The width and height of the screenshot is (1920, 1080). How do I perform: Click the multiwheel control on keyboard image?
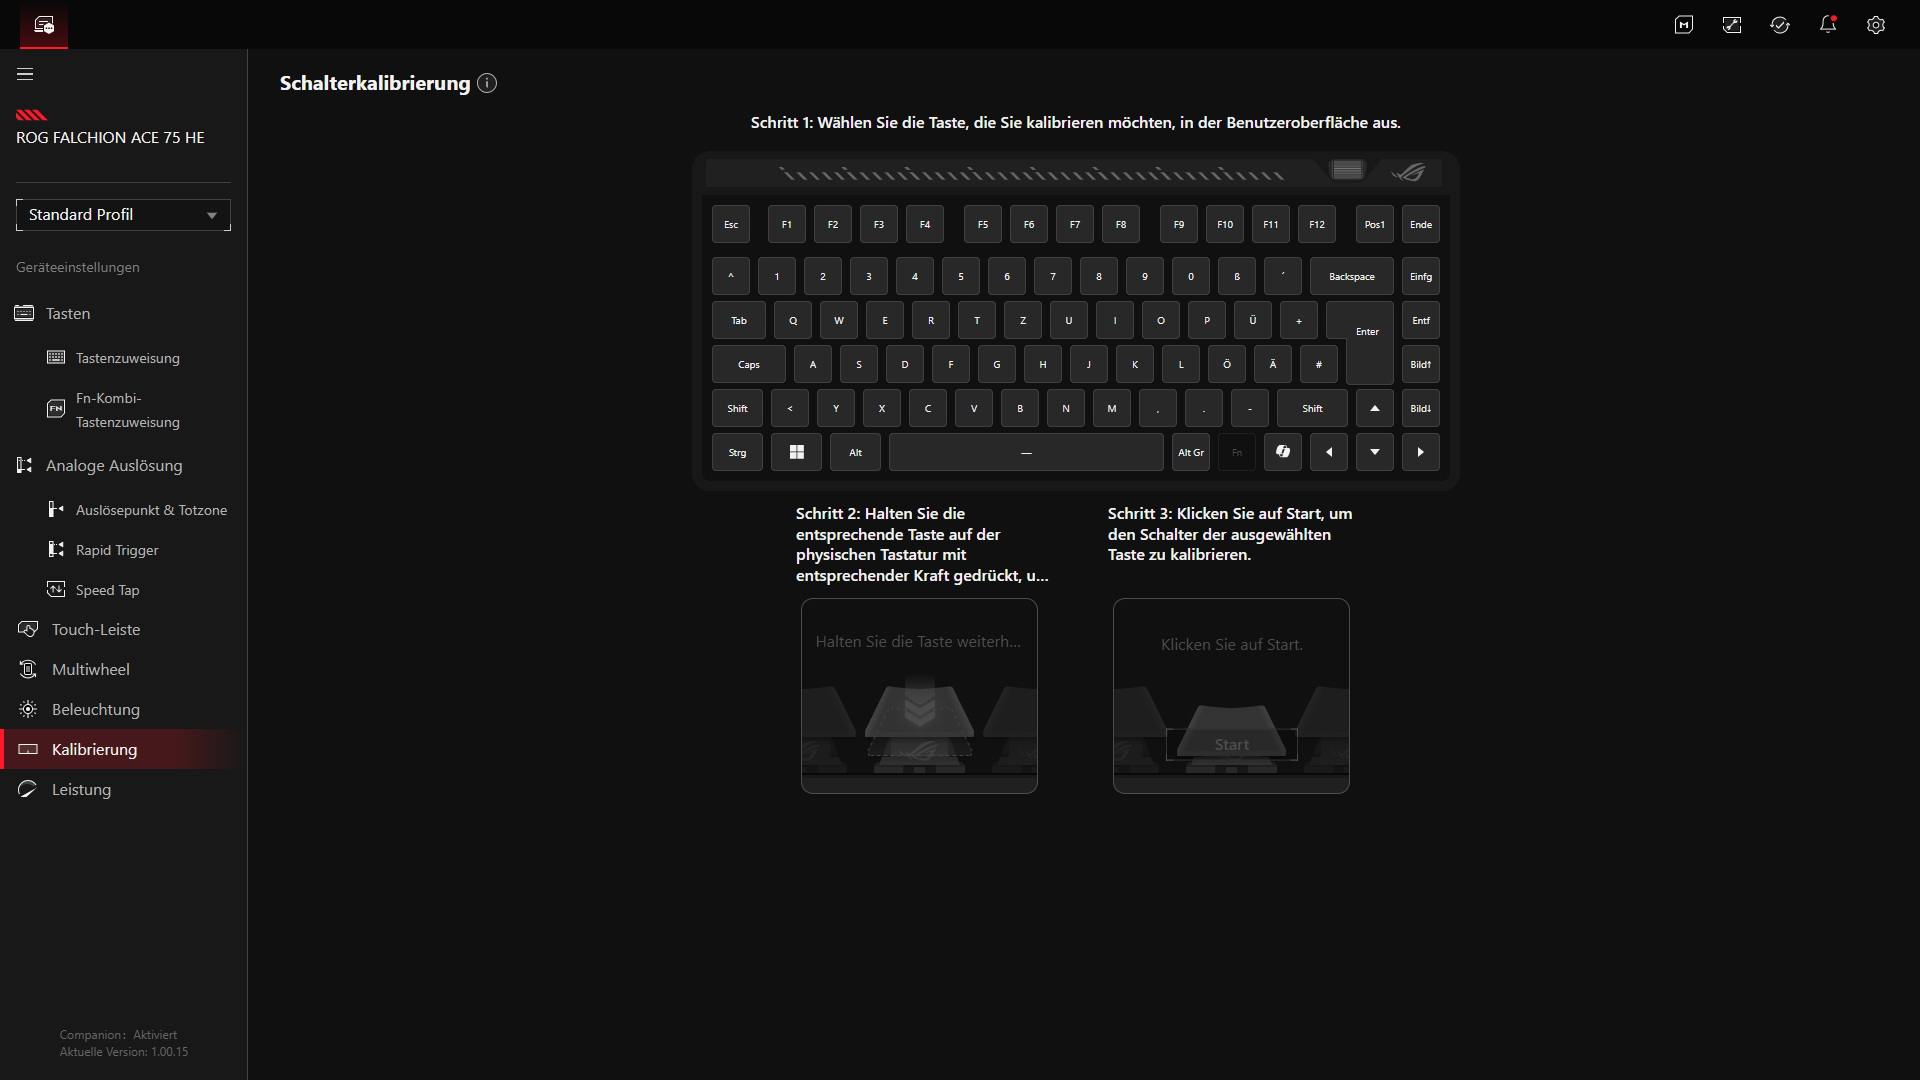(1347, 170)
